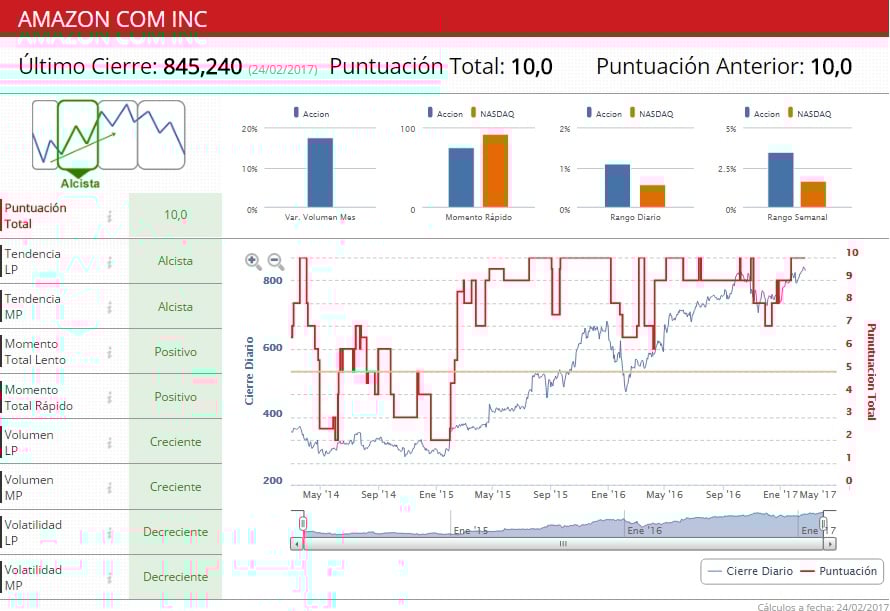Image resolution: width=890 pixels, height=611 pixels.
Task: Click Tendencia MP value Alcista
Action: [175, 307]
